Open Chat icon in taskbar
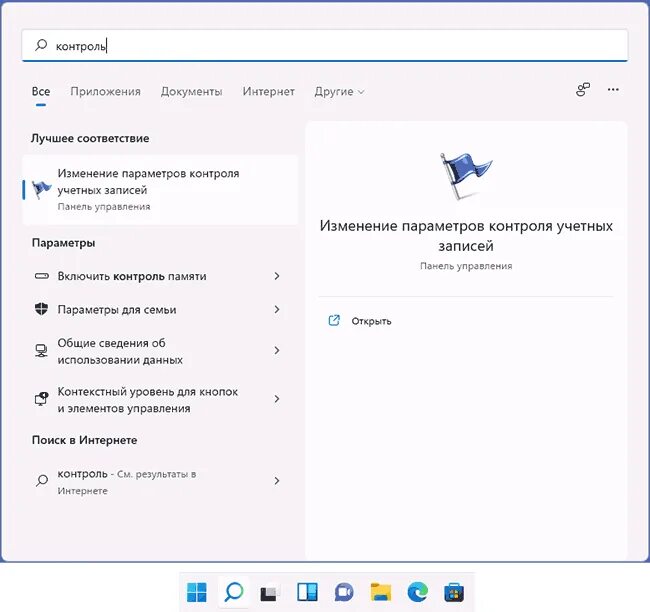 pyautogui.click(x=344, y=593)
